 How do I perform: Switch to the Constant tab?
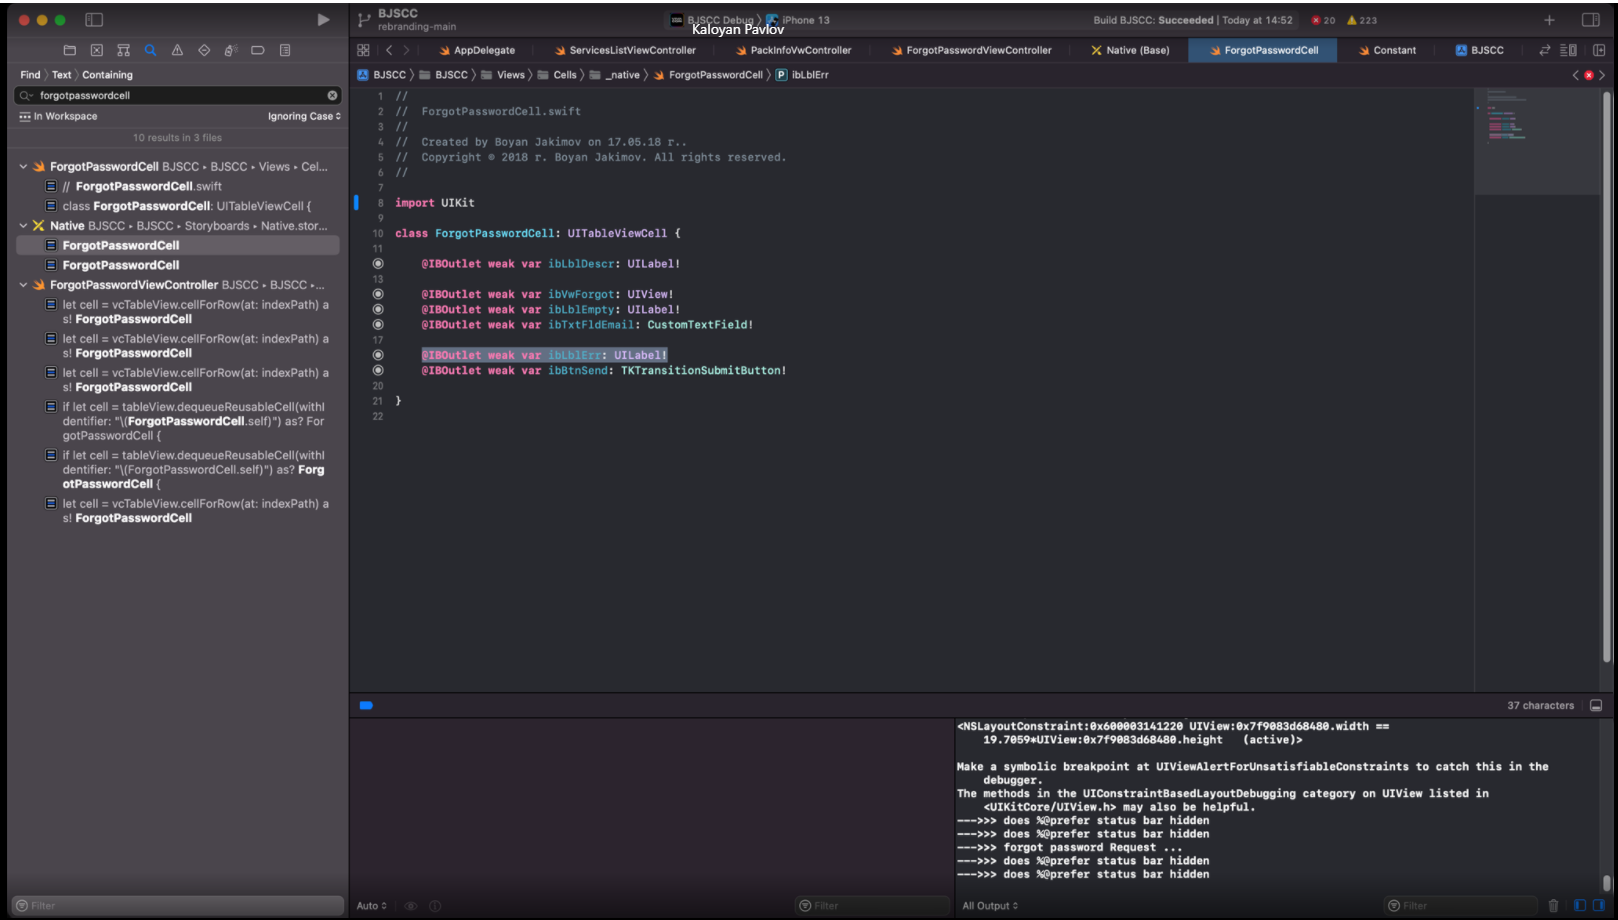(1387, 50)
